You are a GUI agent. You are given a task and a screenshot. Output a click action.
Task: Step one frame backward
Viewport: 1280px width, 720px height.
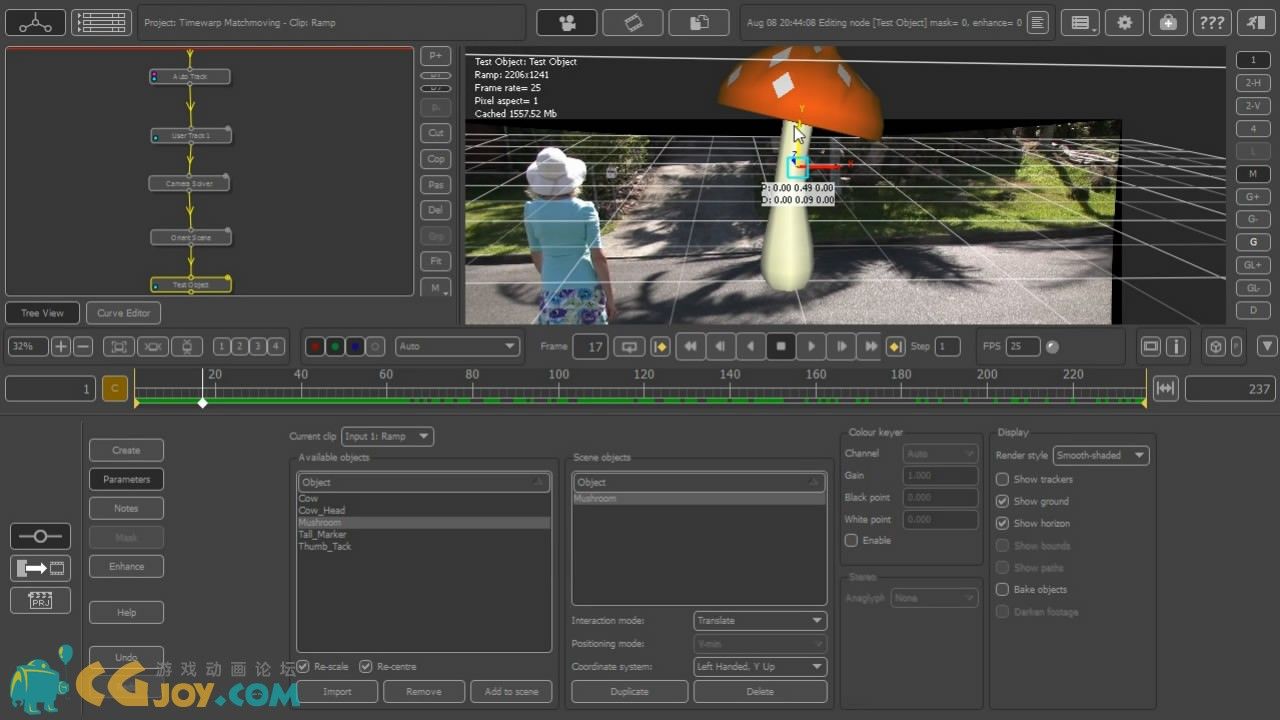pyautogui.click(x=720, y=346)
